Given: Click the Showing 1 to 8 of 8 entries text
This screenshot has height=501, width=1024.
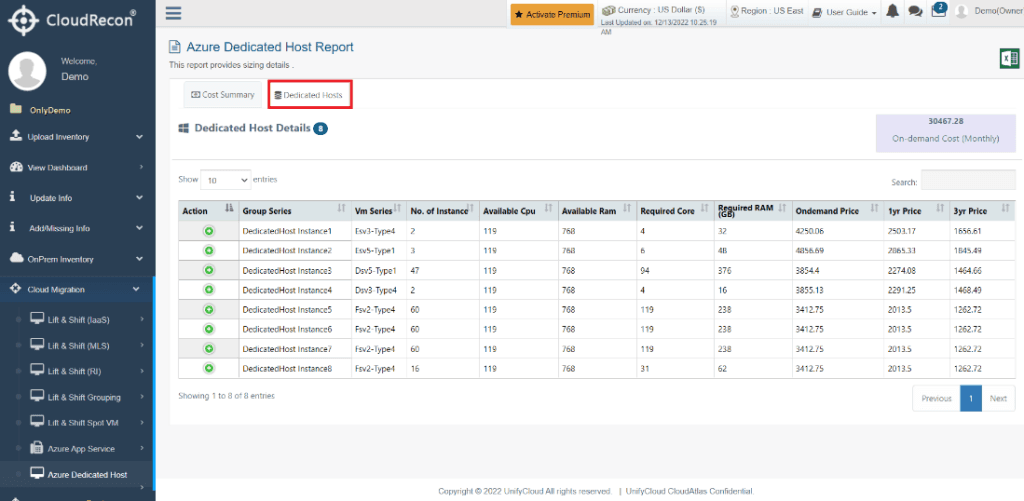Looking at the screenshot, I should (x=227, y=396).
